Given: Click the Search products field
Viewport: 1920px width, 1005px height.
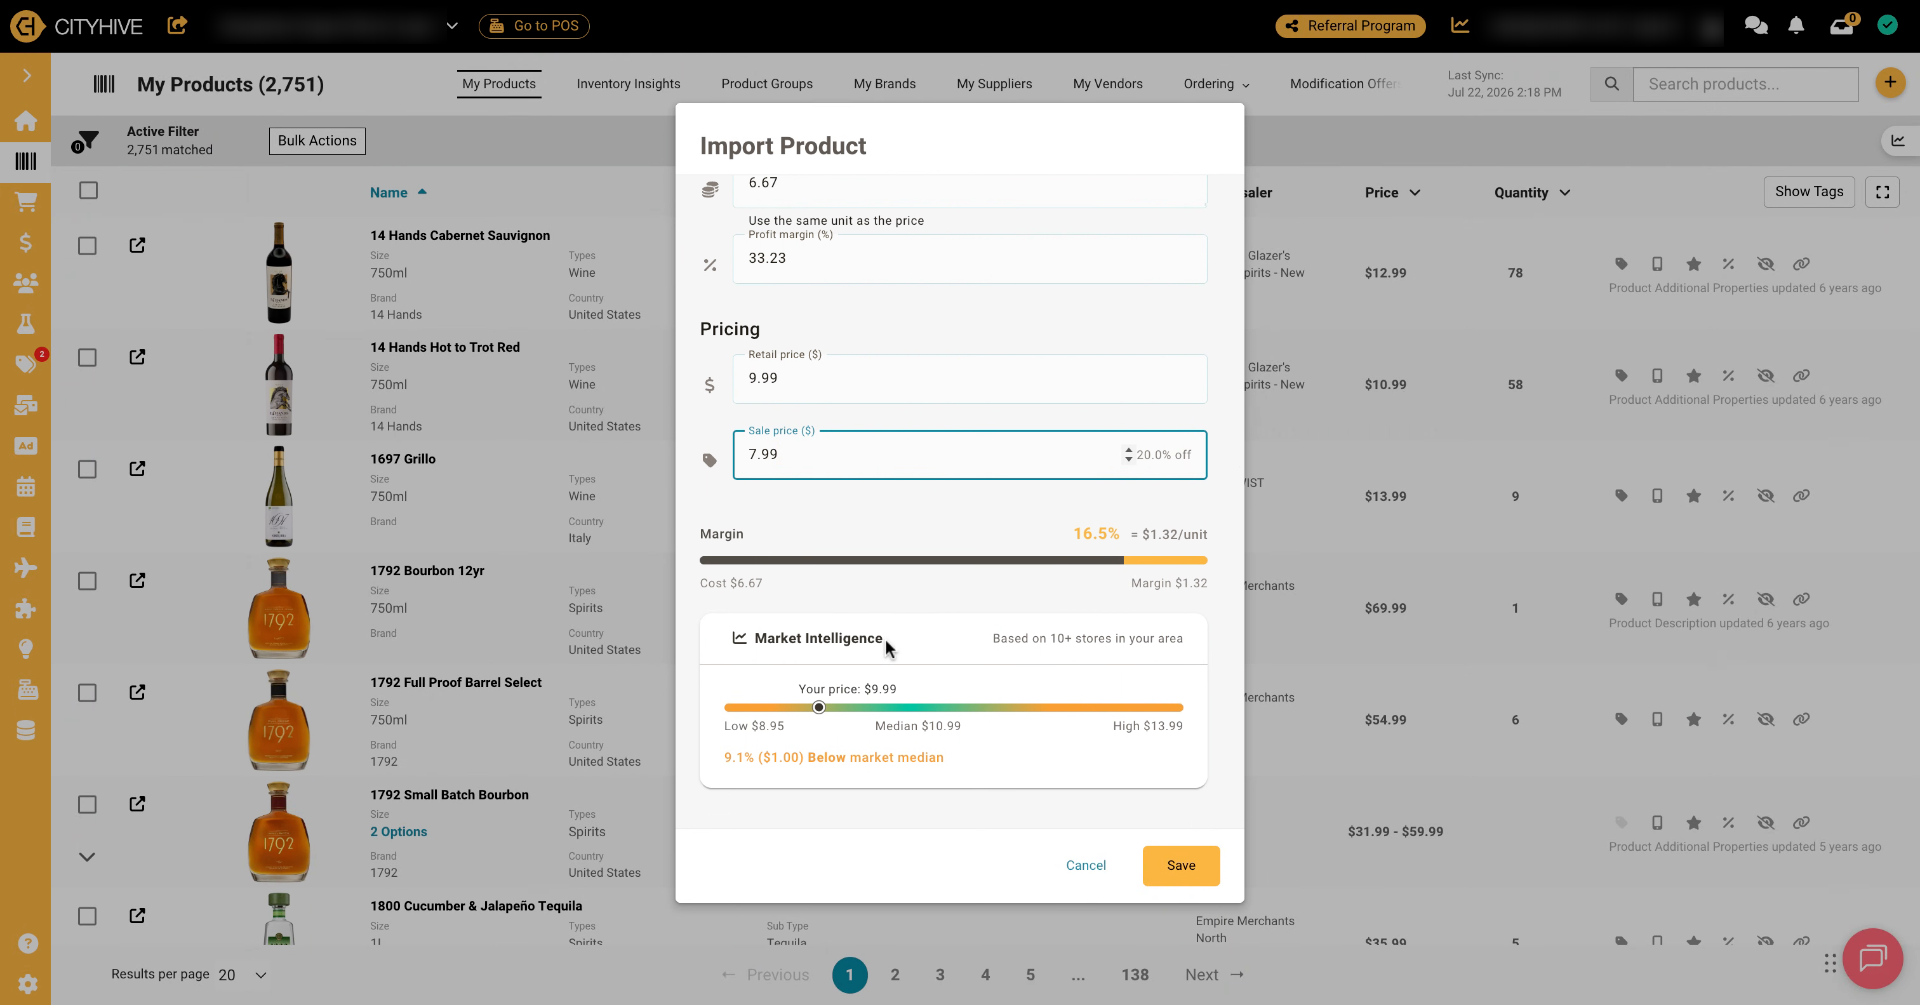Looking at the screenshot, I should (1745, 84).
